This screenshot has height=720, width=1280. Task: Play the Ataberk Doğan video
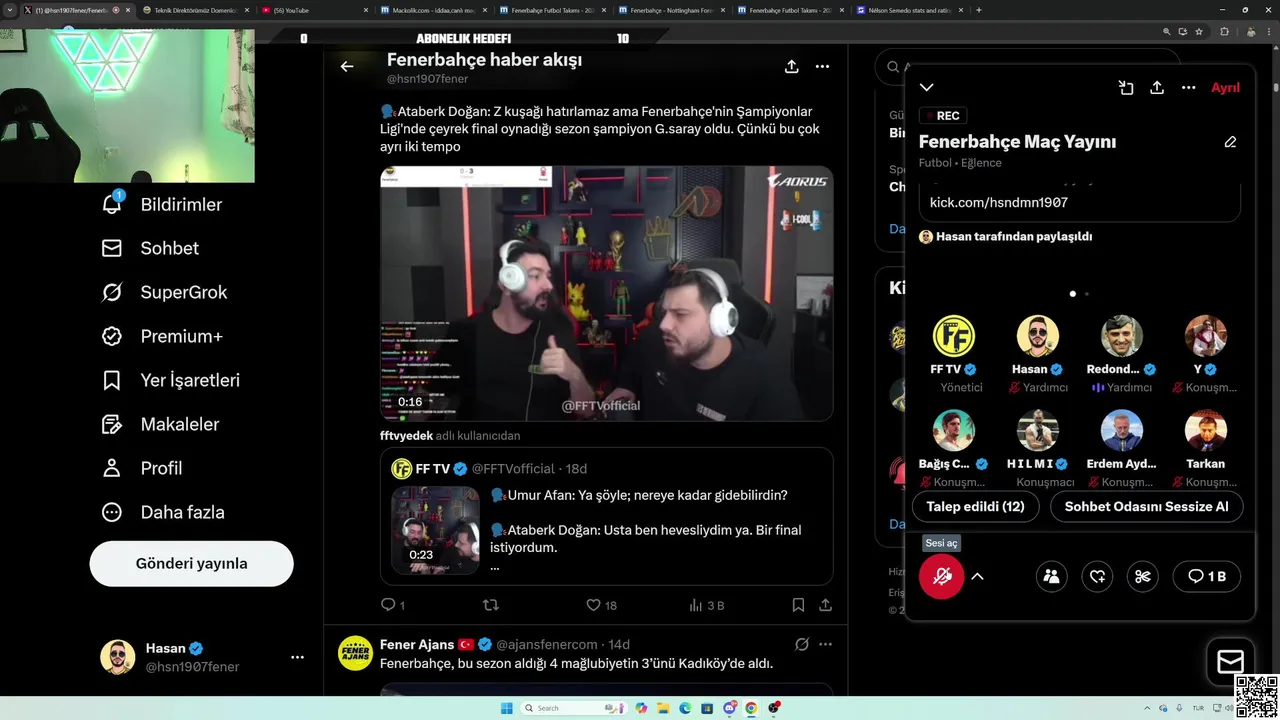tap(606, 293)
